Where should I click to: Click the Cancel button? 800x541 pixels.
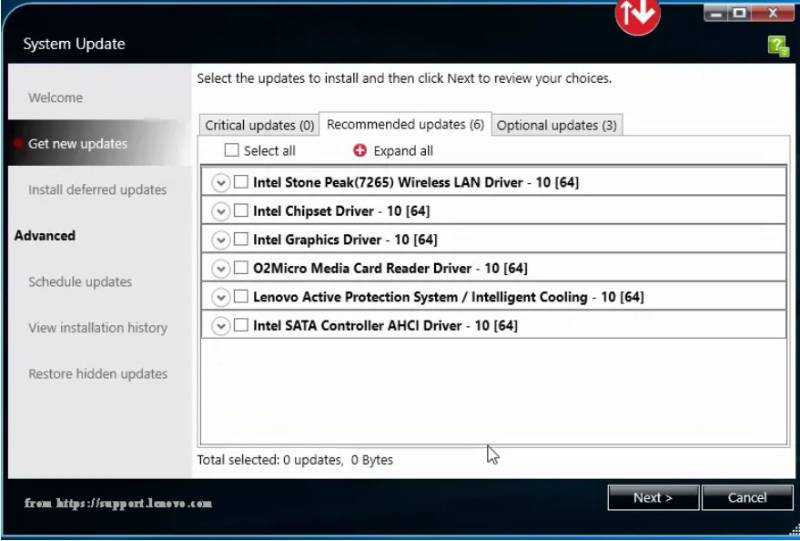point(747,497)
